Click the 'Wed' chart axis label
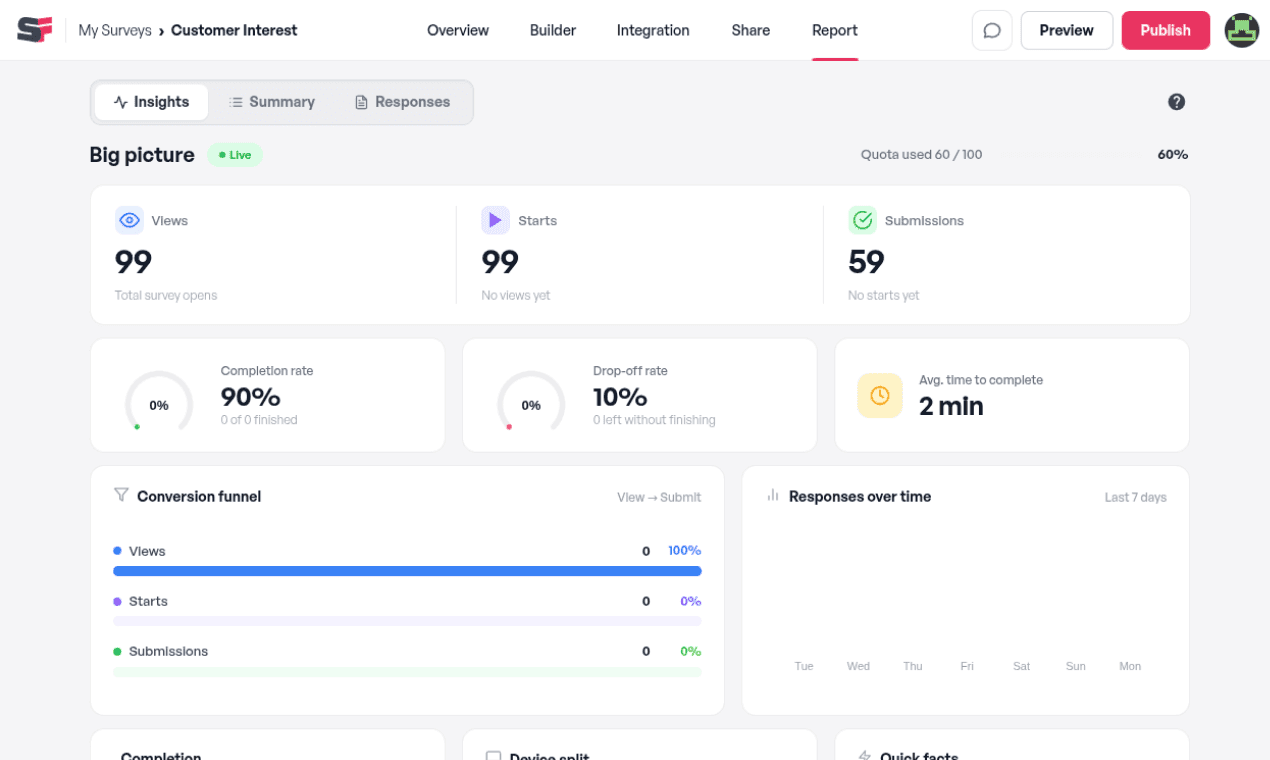The height and width of the screenshot is (760, 1270). 858,666
